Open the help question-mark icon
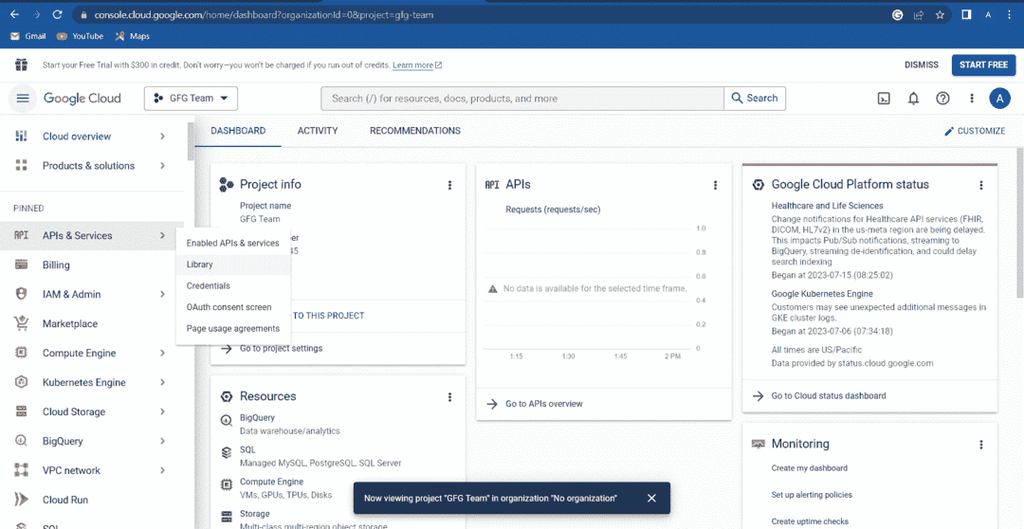Screen dimensions: 1024x529 942,99
